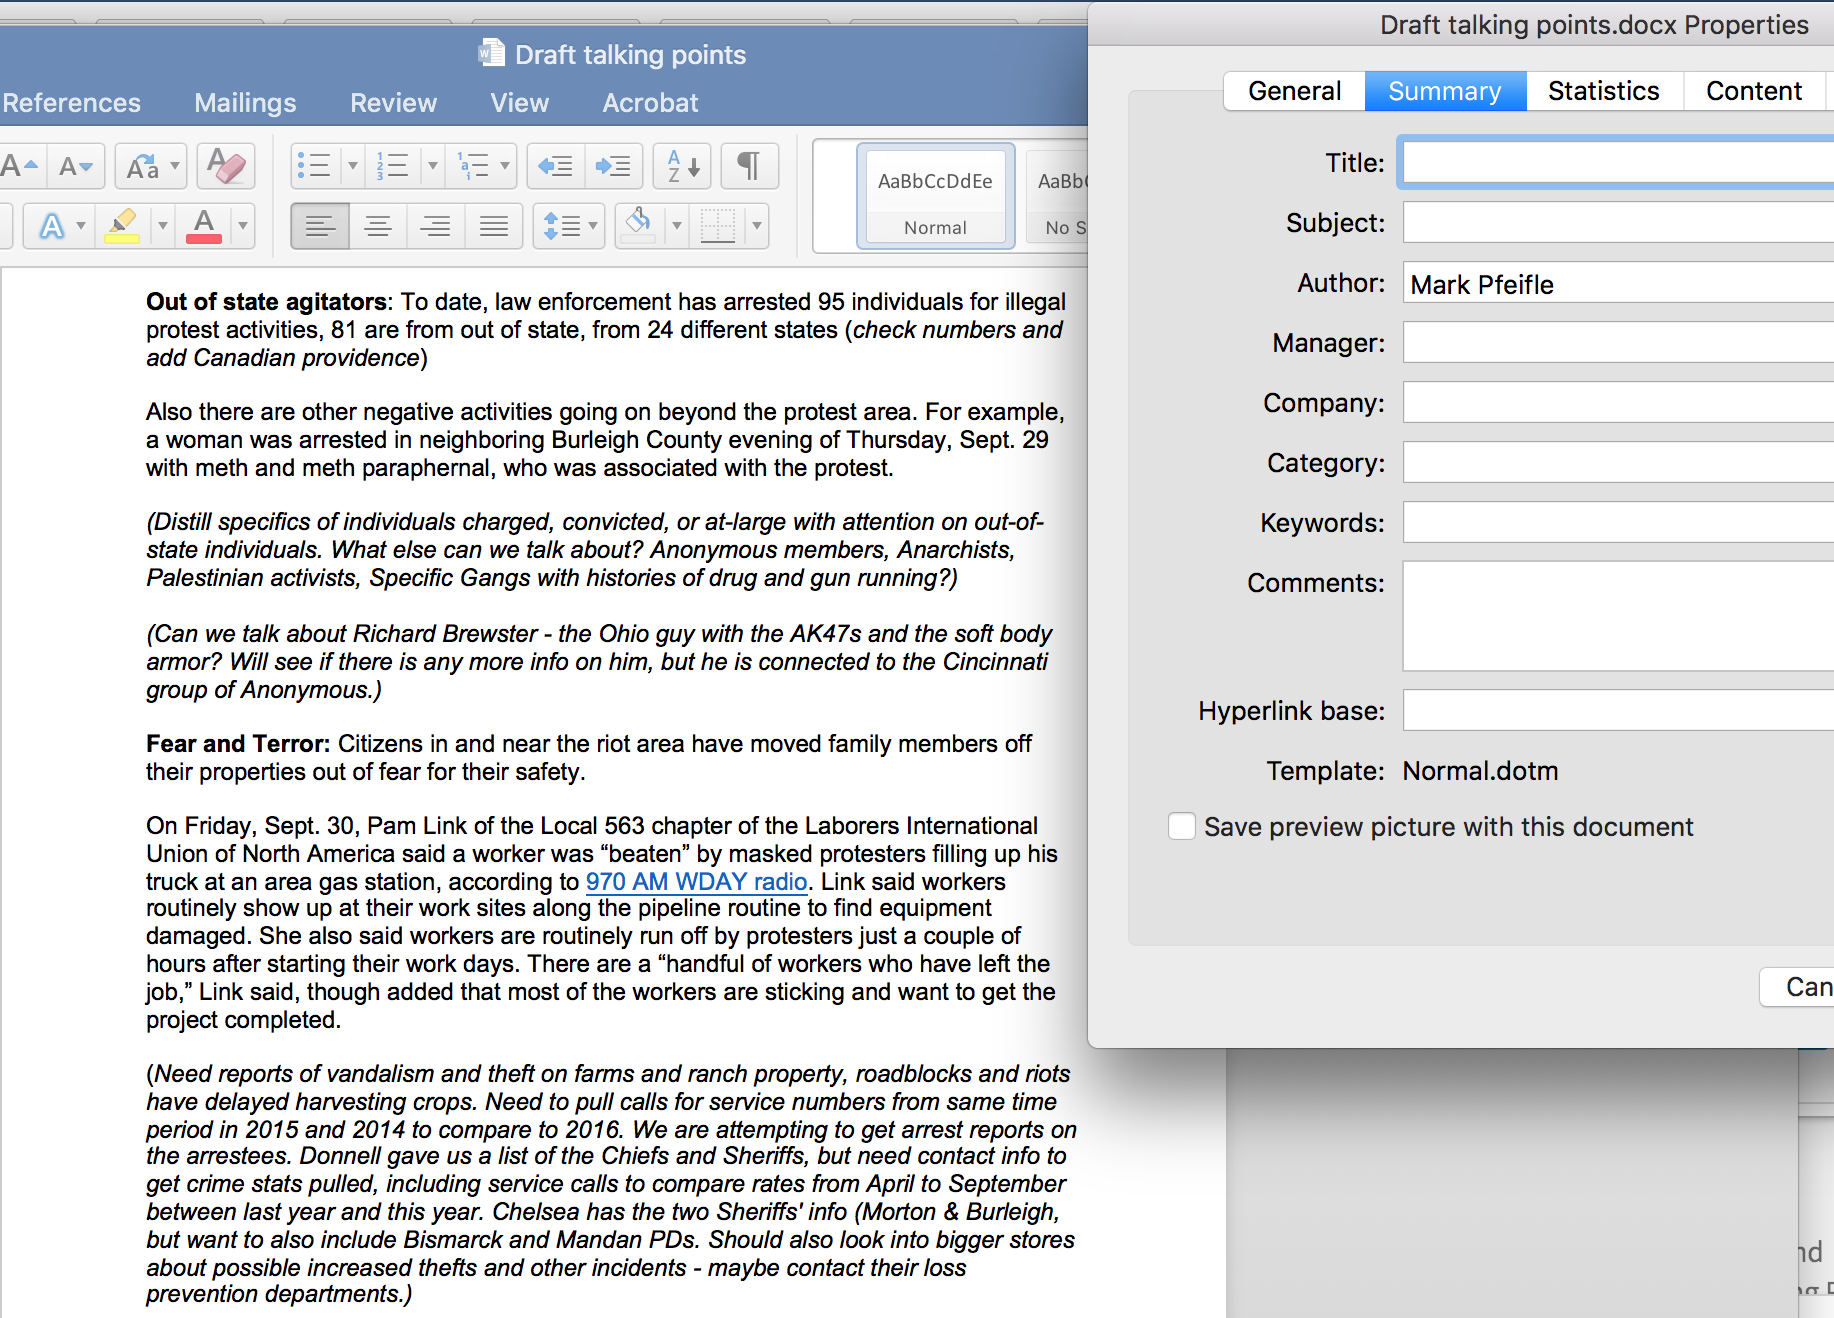The height and width of the screenshot is (1318, 1834).
Task: Apply yellow text highlight
Action: [122, 226]
